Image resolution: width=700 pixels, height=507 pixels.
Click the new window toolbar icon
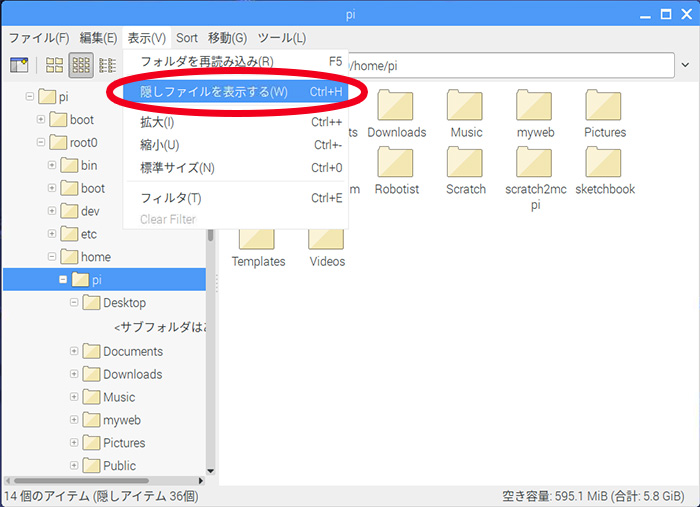(19, 65)
